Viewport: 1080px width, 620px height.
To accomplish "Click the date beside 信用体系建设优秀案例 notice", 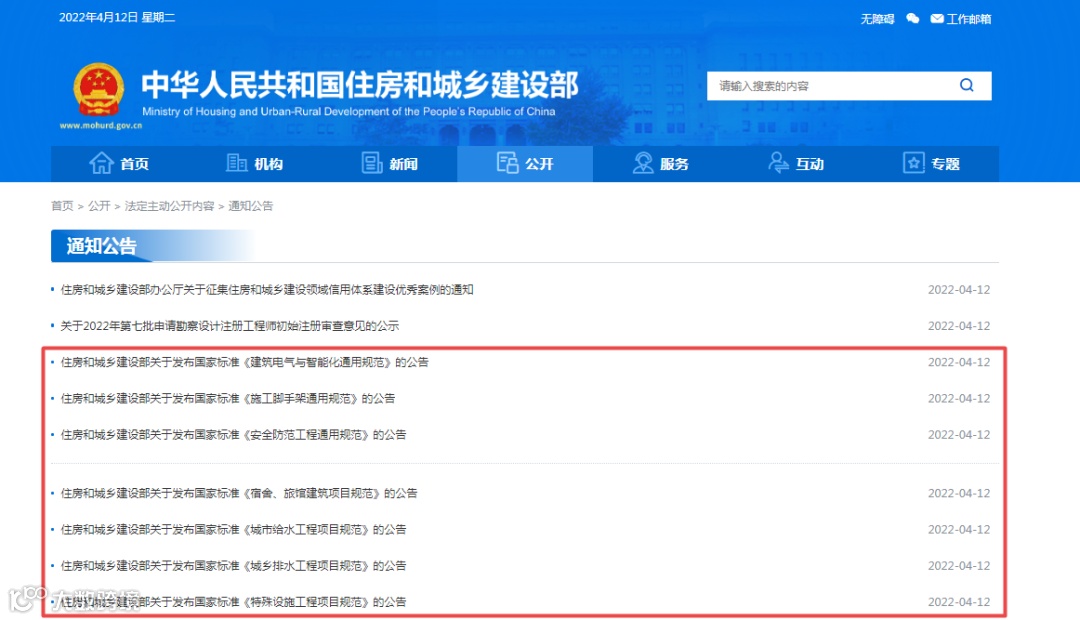I will coord(959,289).
